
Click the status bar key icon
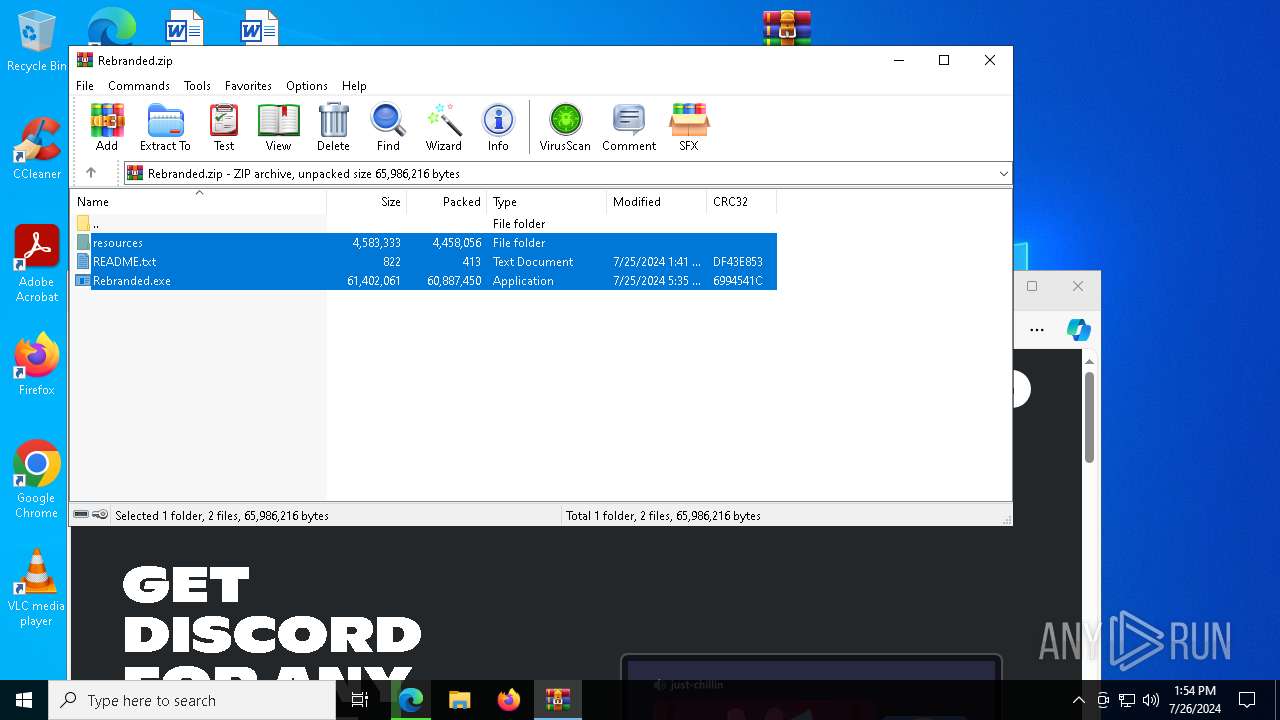(x=100, y=515)
